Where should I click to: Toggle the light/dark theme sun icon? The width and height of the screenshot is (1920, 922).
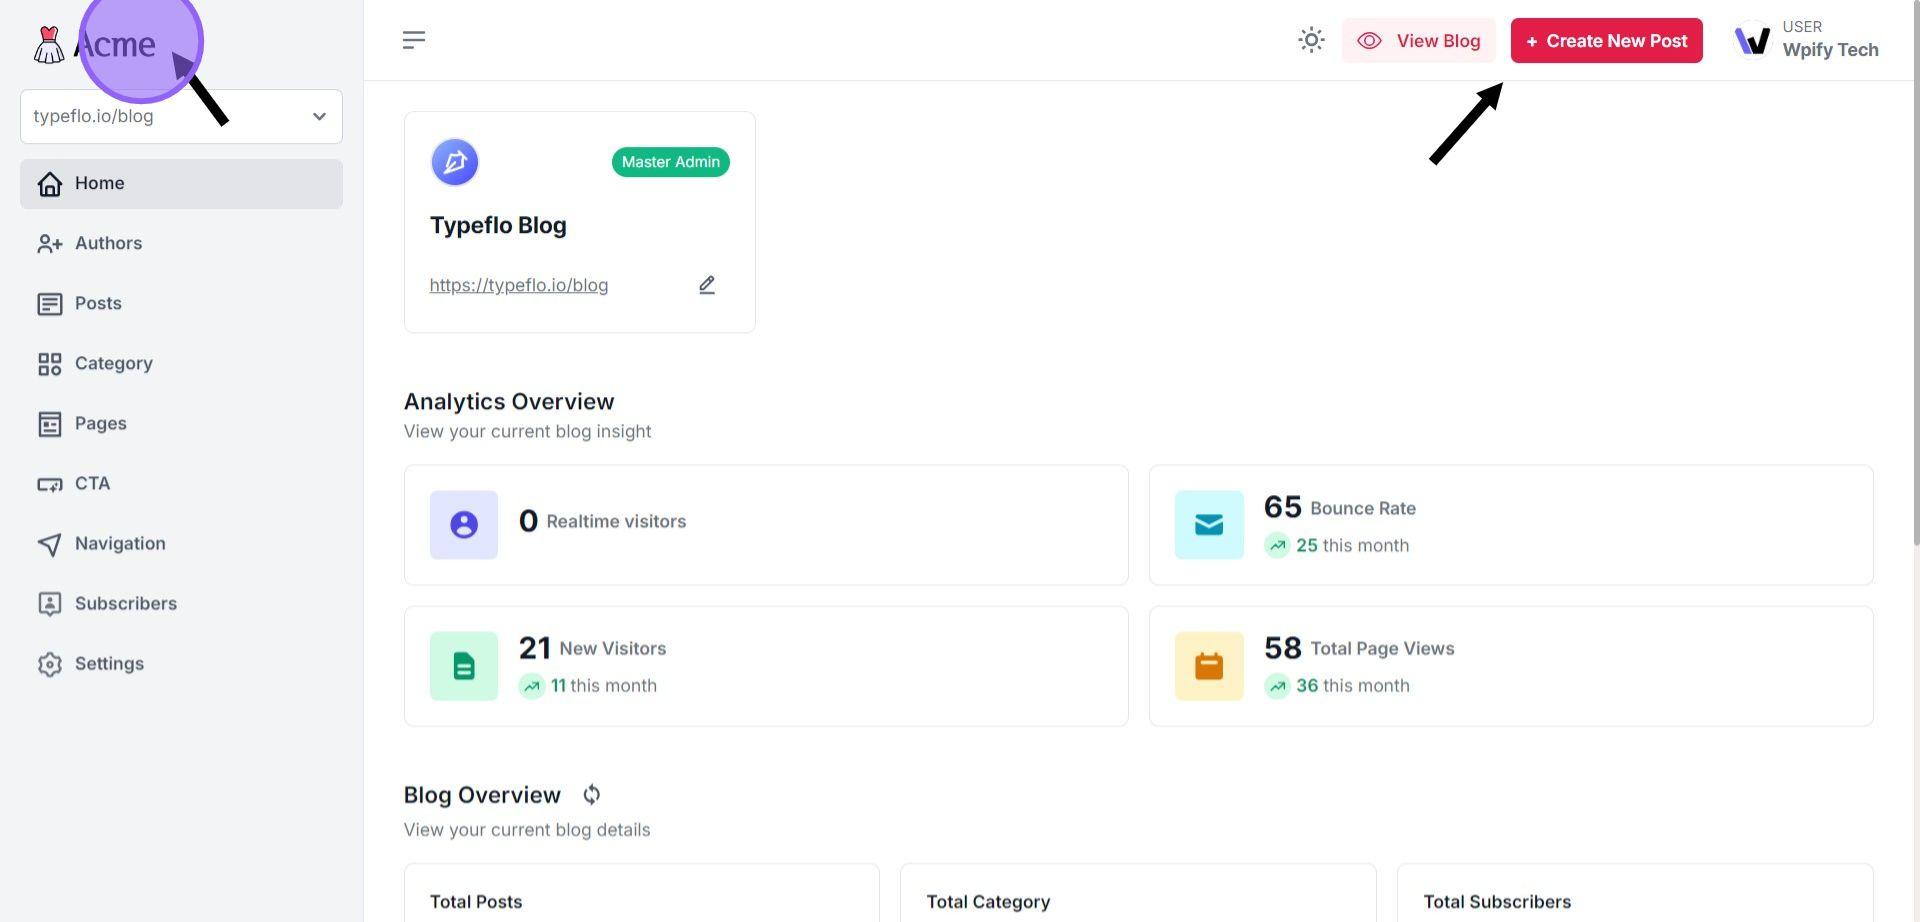pyautogui.click(x=1311, y=40)
